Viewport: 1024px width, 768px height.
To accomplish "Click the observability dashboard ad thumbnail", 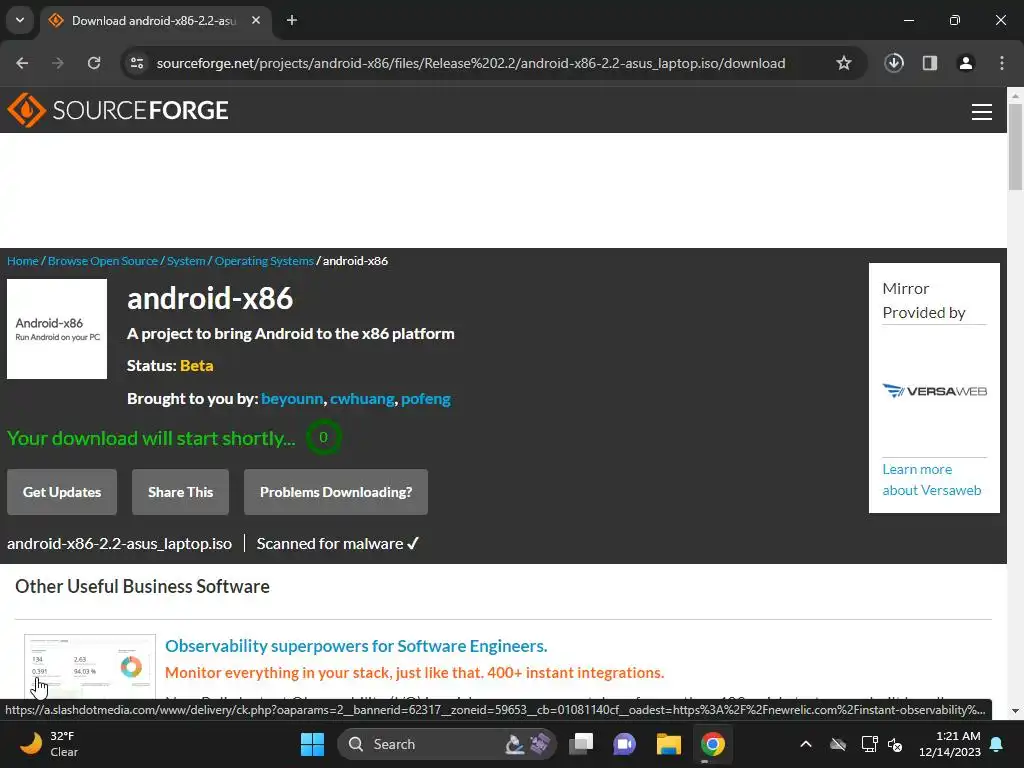I will click(90, 666).
